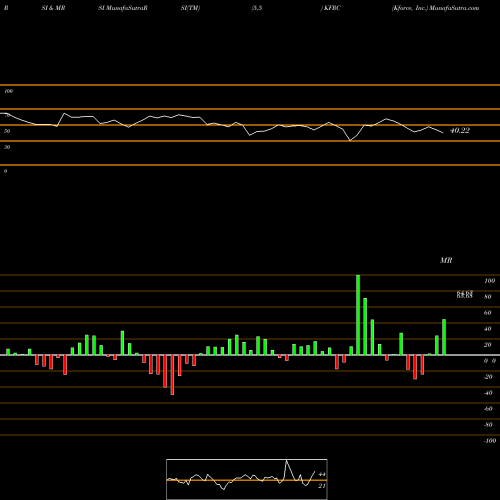Click the RSI line's lowest dip point
The height and width of the screenshot is (500, 500).
pos(350,141)
